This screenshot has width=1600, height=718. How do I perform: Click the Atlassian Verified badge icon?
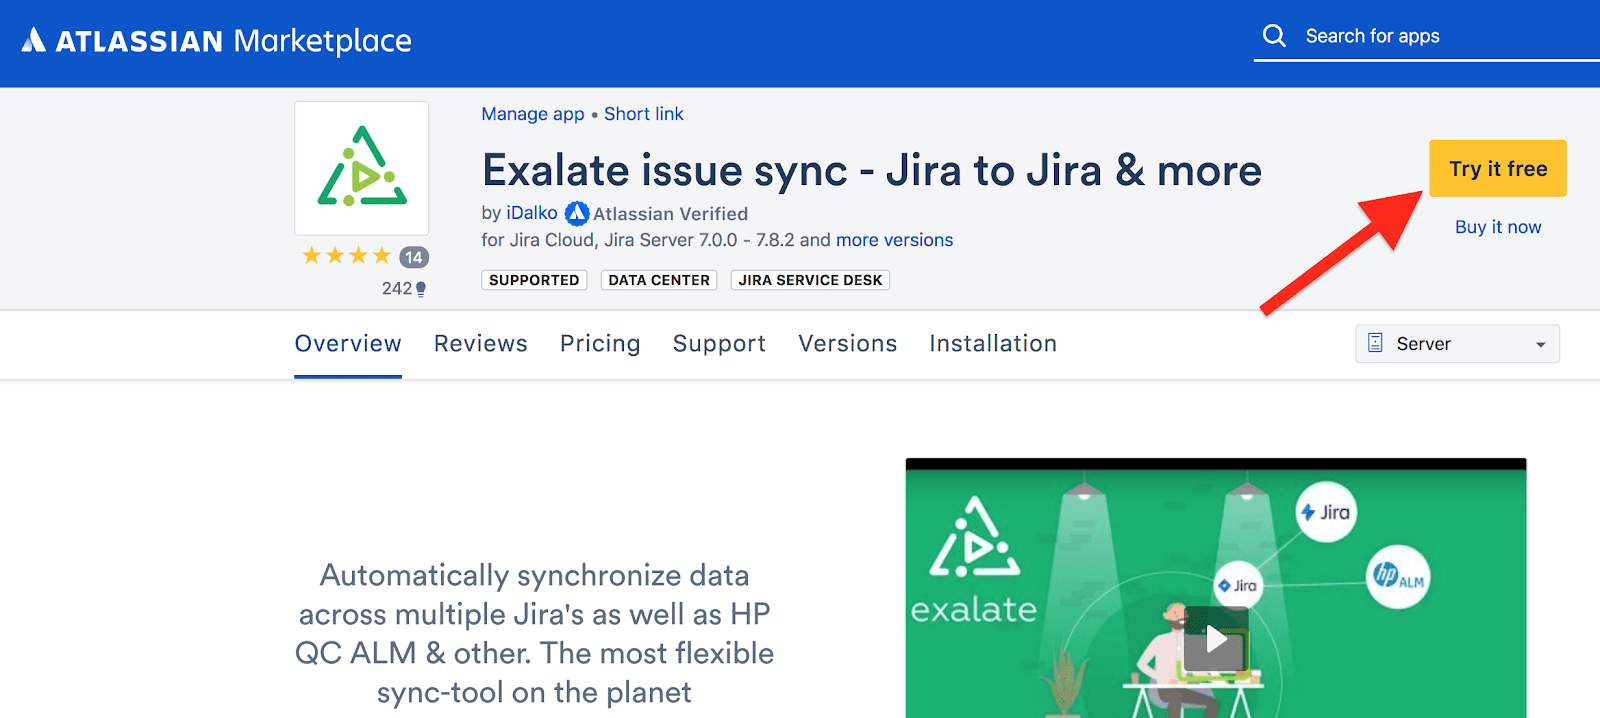[x=577, y=213]
